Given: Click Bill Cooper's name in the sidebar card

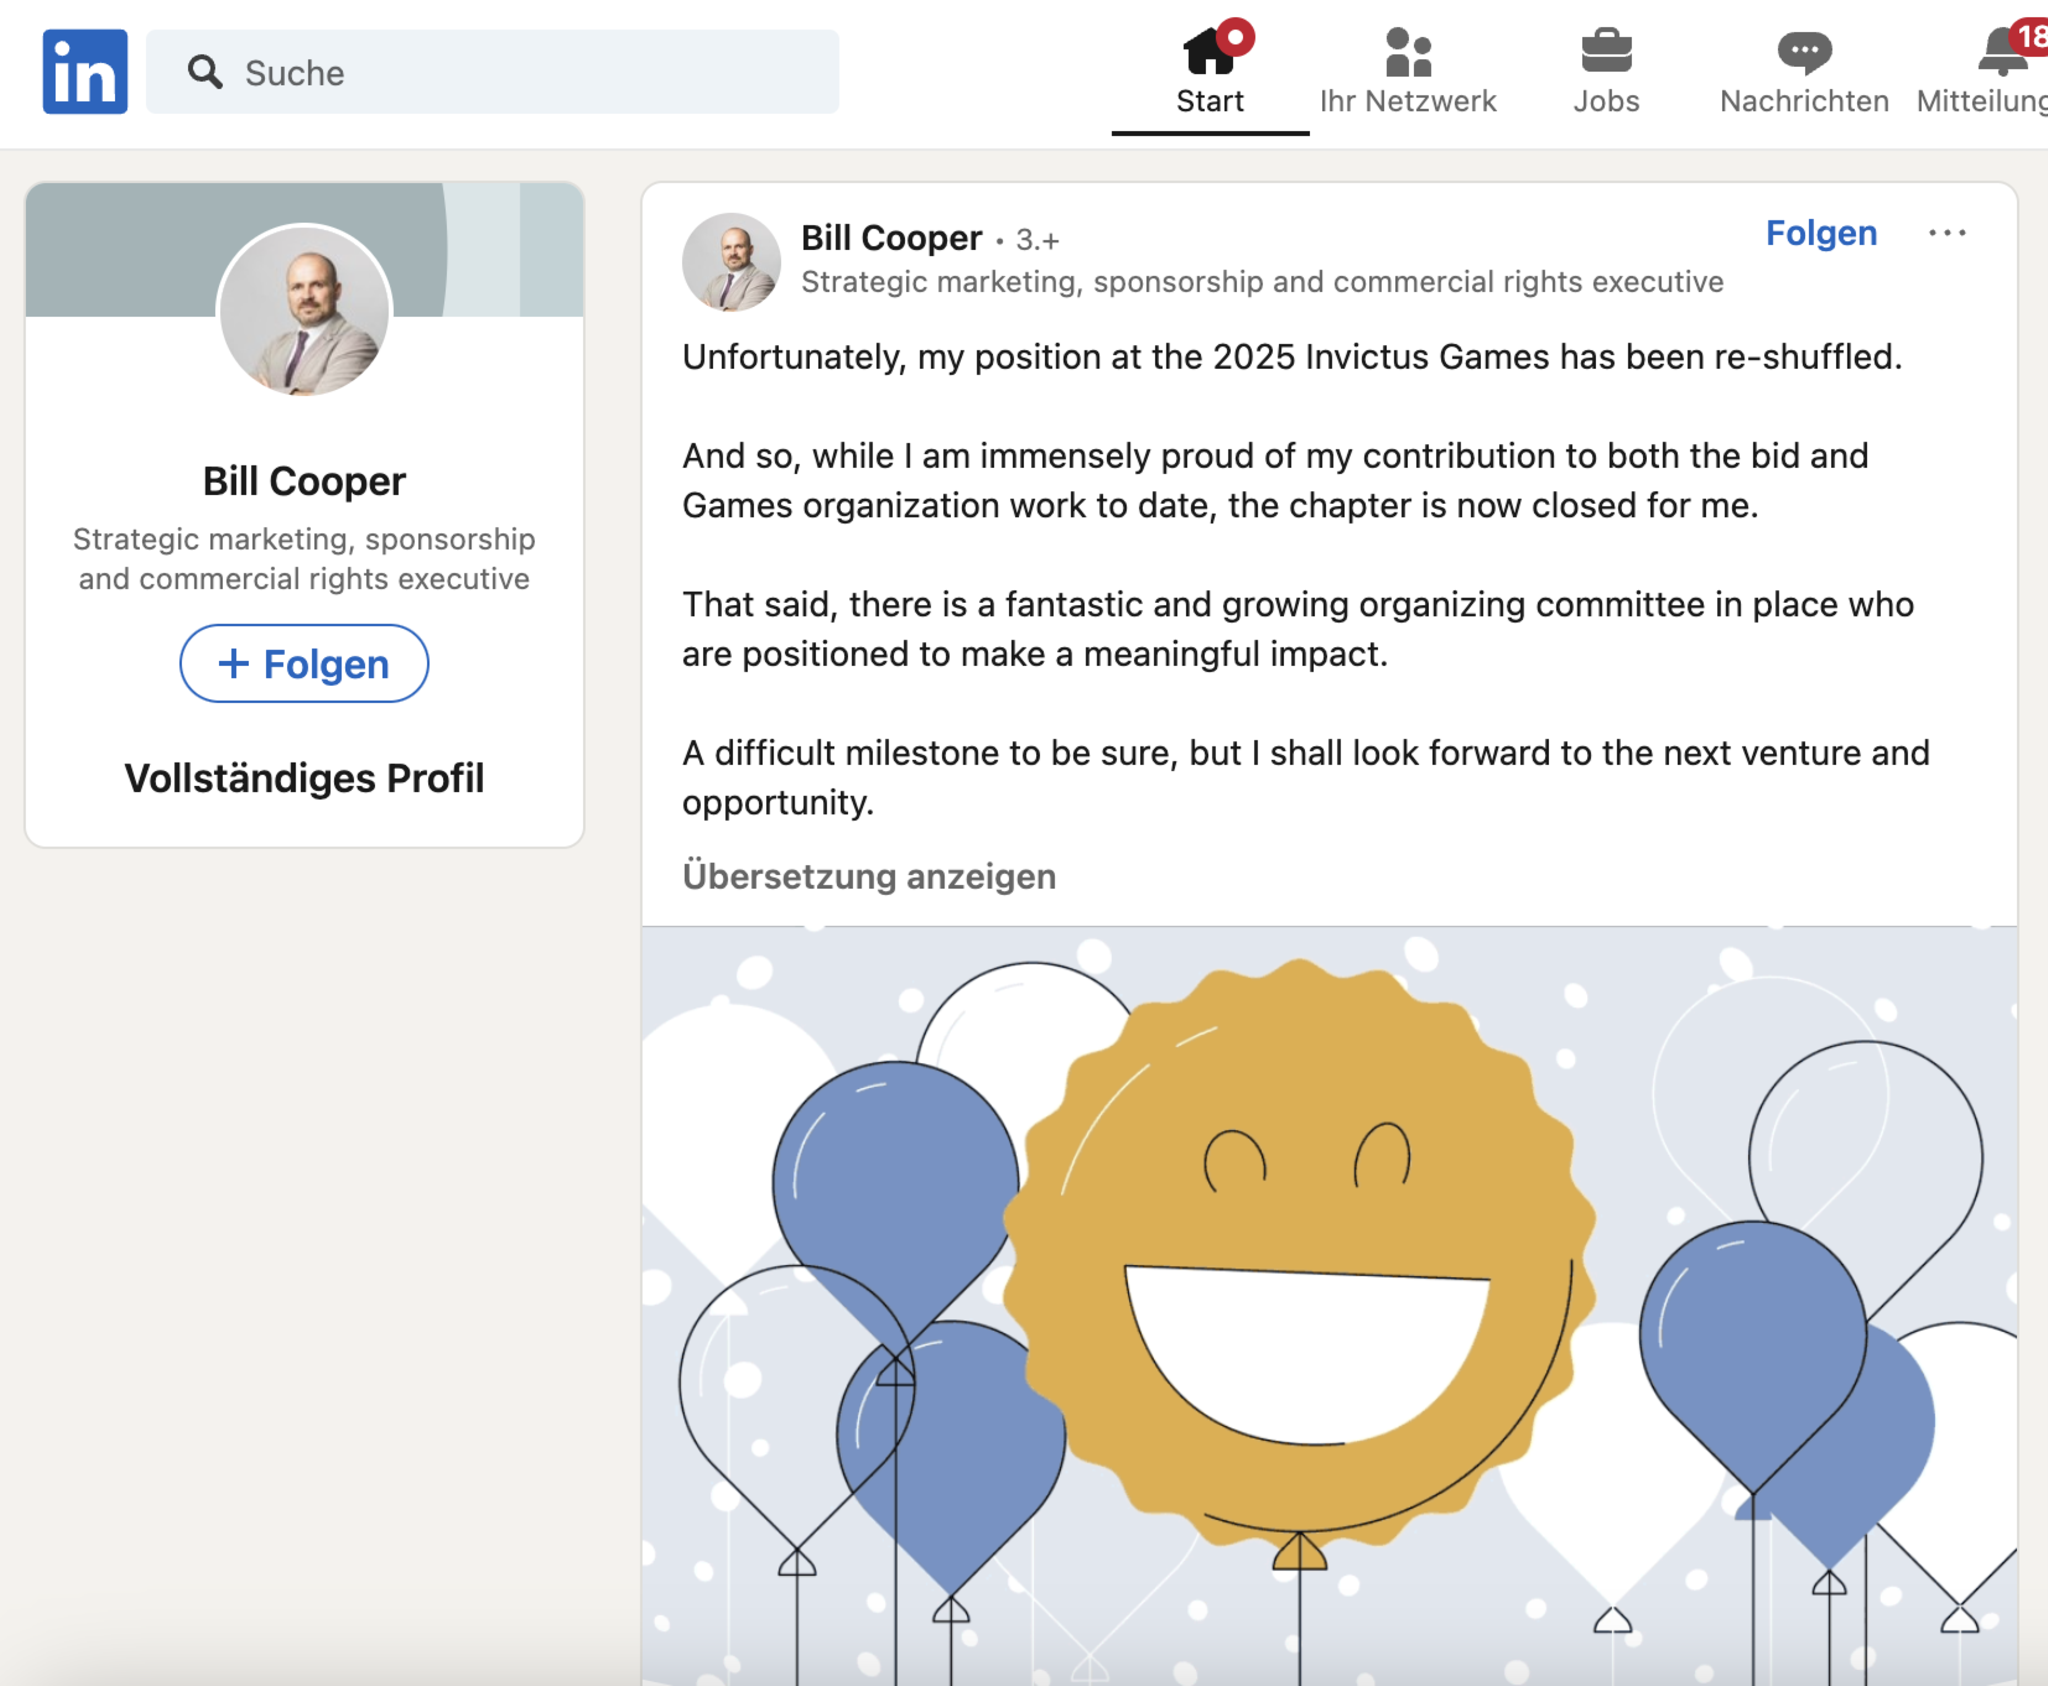Looking at the screenshot, I should coord(304,481).
